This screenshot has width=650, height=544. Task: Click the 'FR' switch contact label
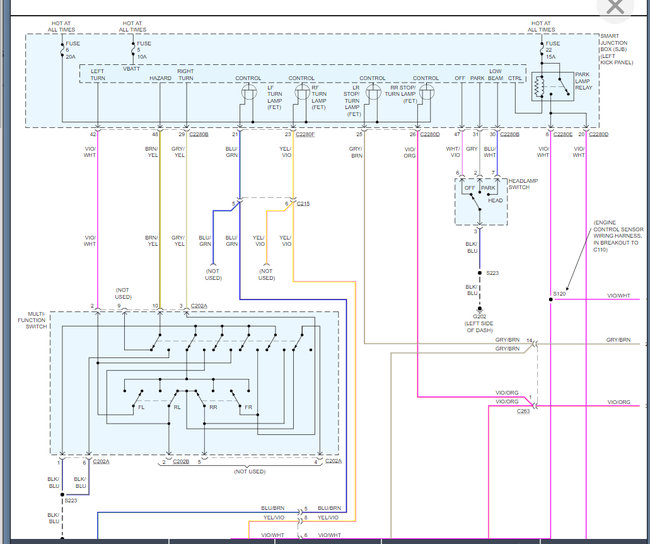tap(248, 407)
